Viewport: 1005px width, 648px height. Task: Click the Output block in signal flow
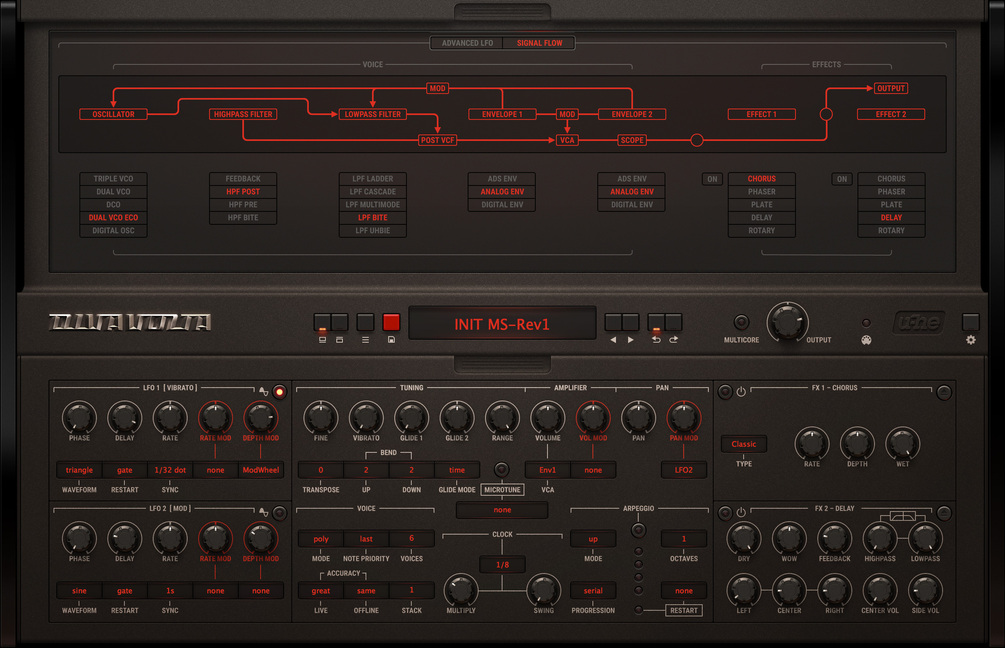(x=891, y=88)
